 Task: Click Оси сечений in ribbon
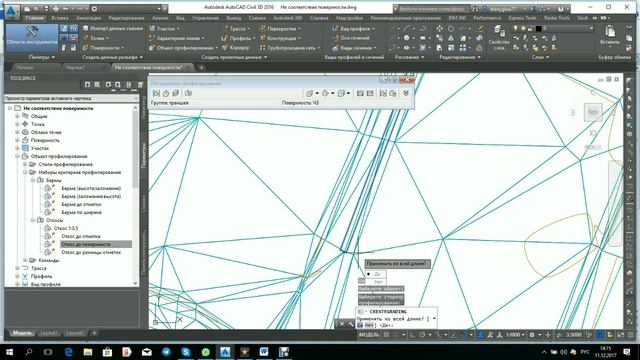click(351, 38)
